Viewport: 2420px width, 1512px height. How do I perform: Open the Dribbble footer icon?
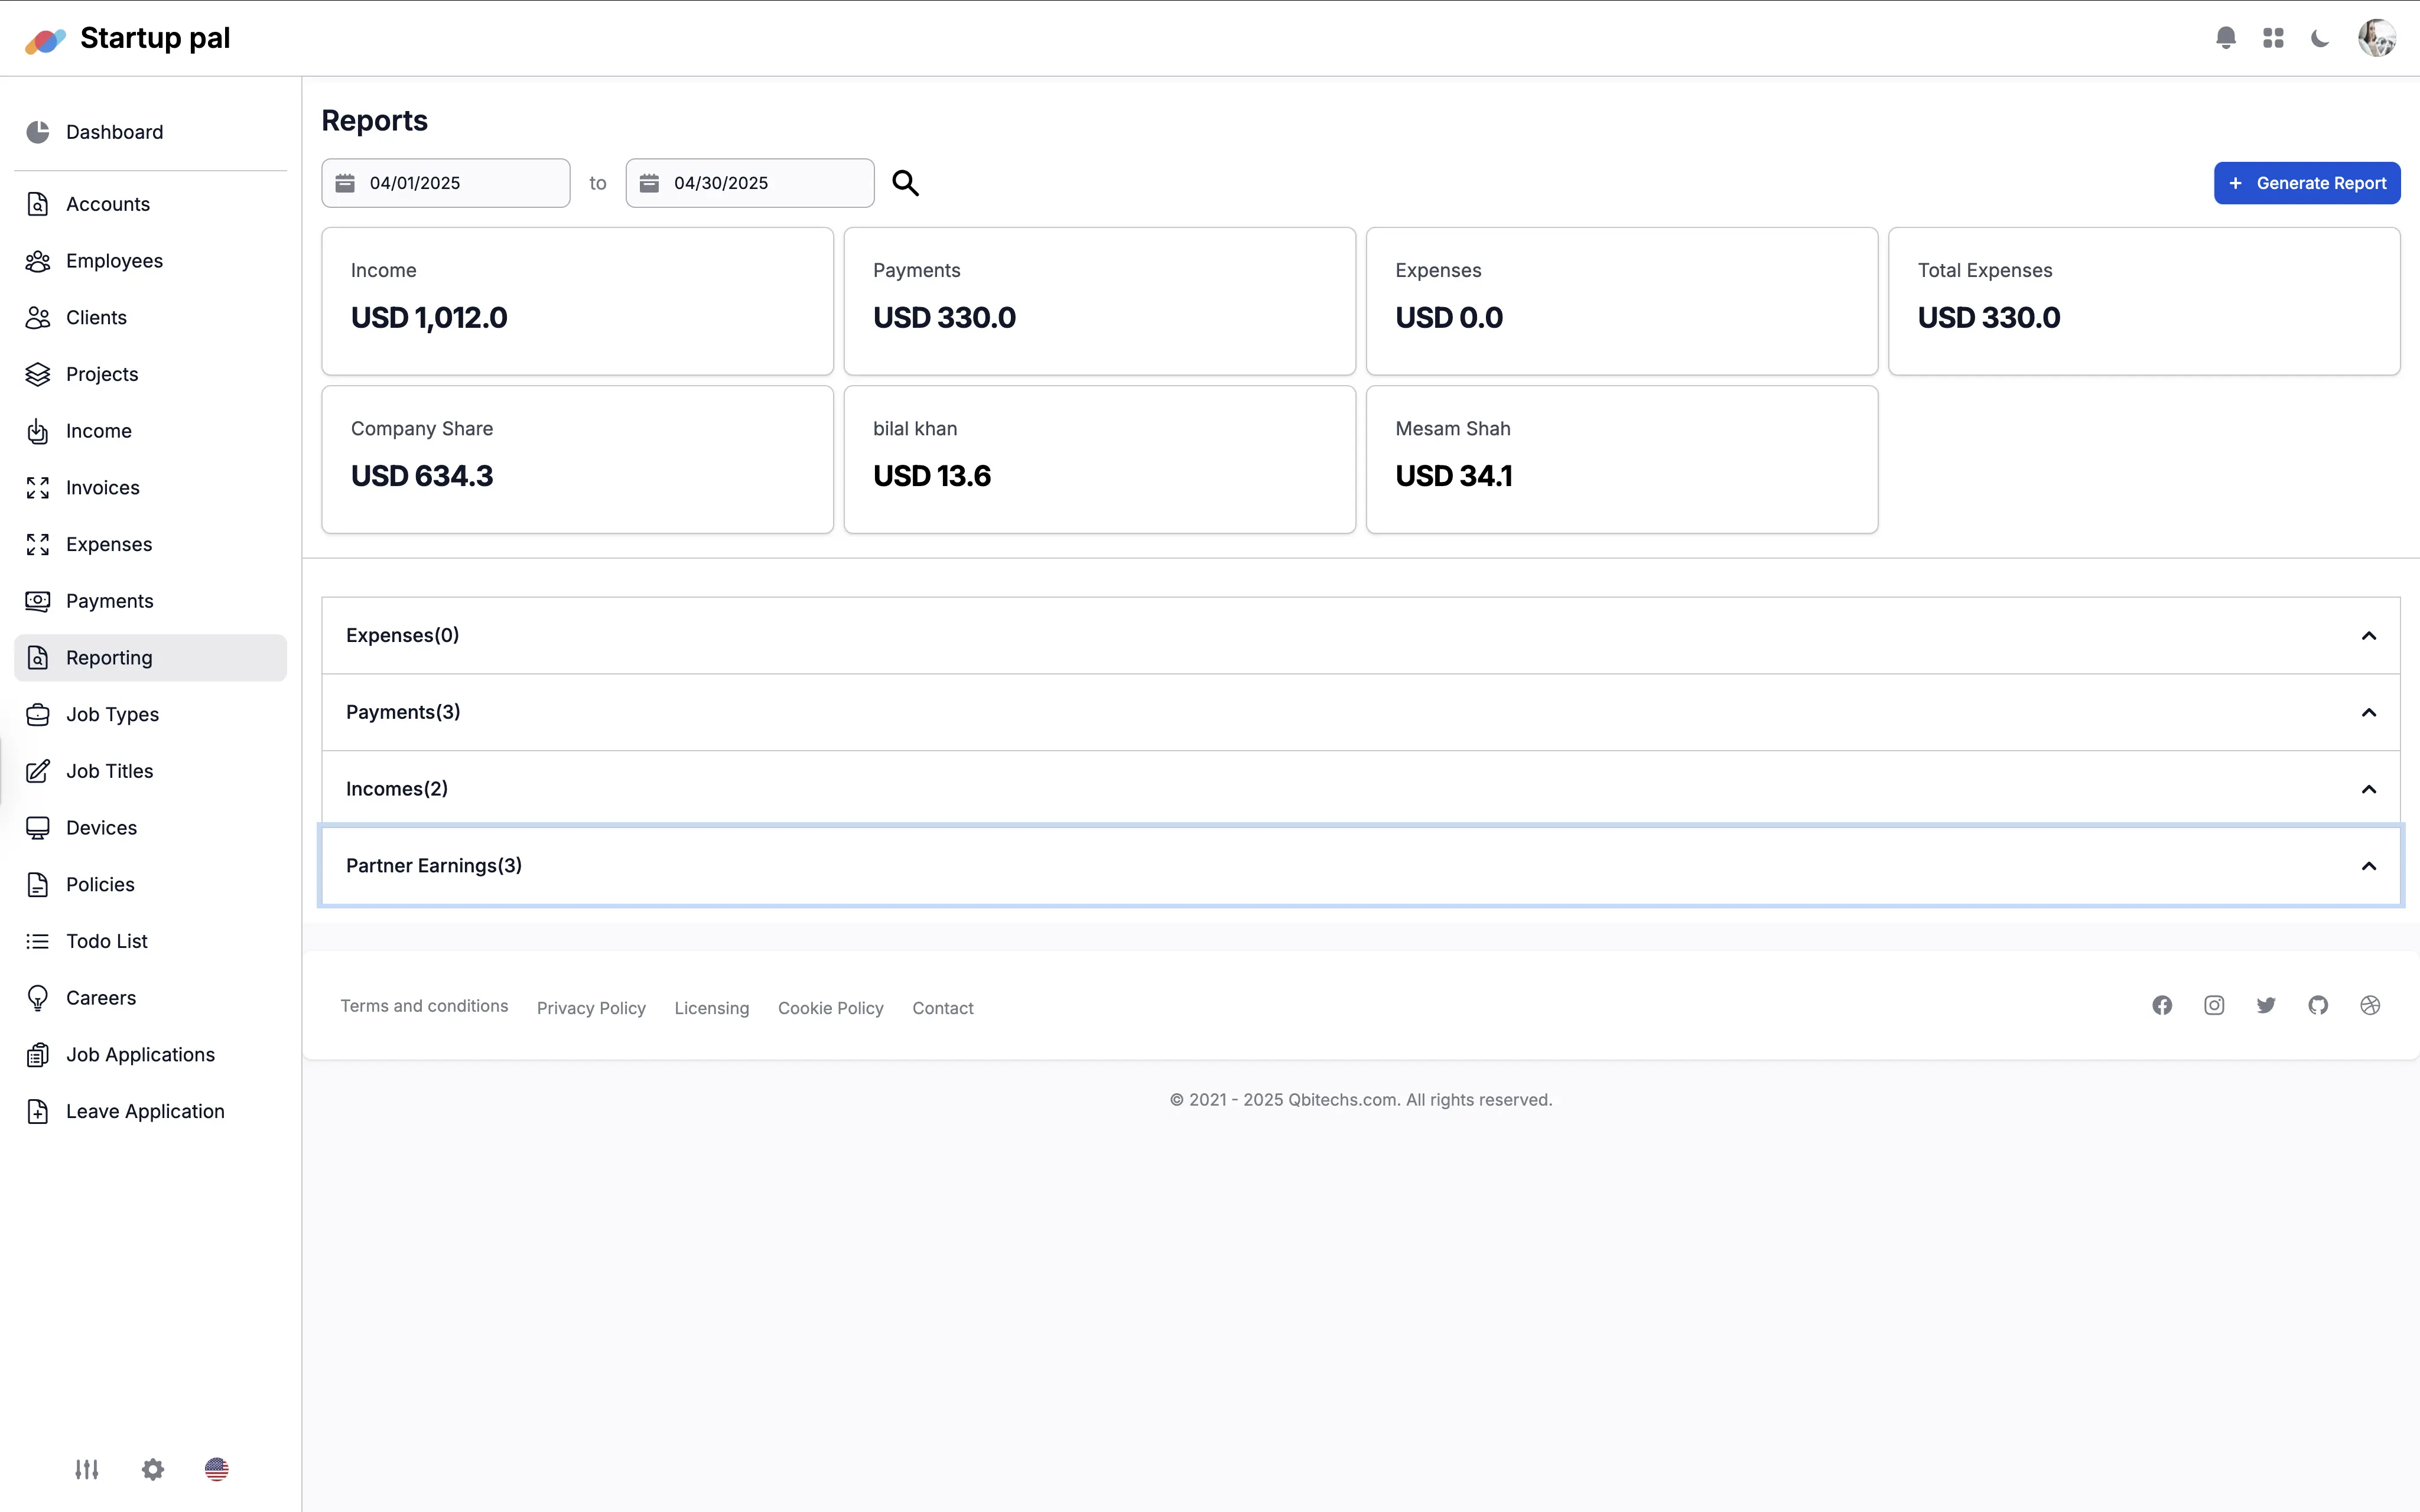pos(2370,1006)
